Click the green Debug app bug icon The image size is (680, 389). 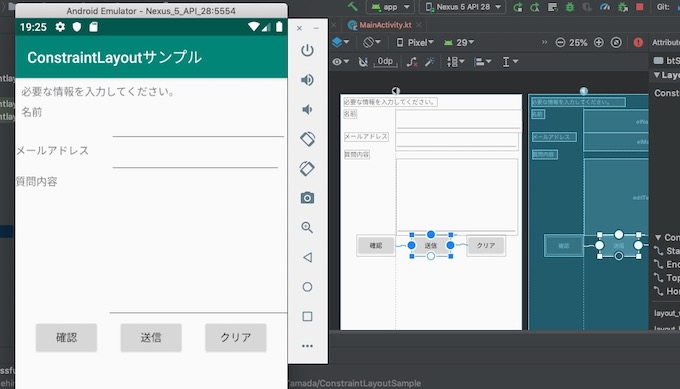pyautogui.click(x=569, y=7)
